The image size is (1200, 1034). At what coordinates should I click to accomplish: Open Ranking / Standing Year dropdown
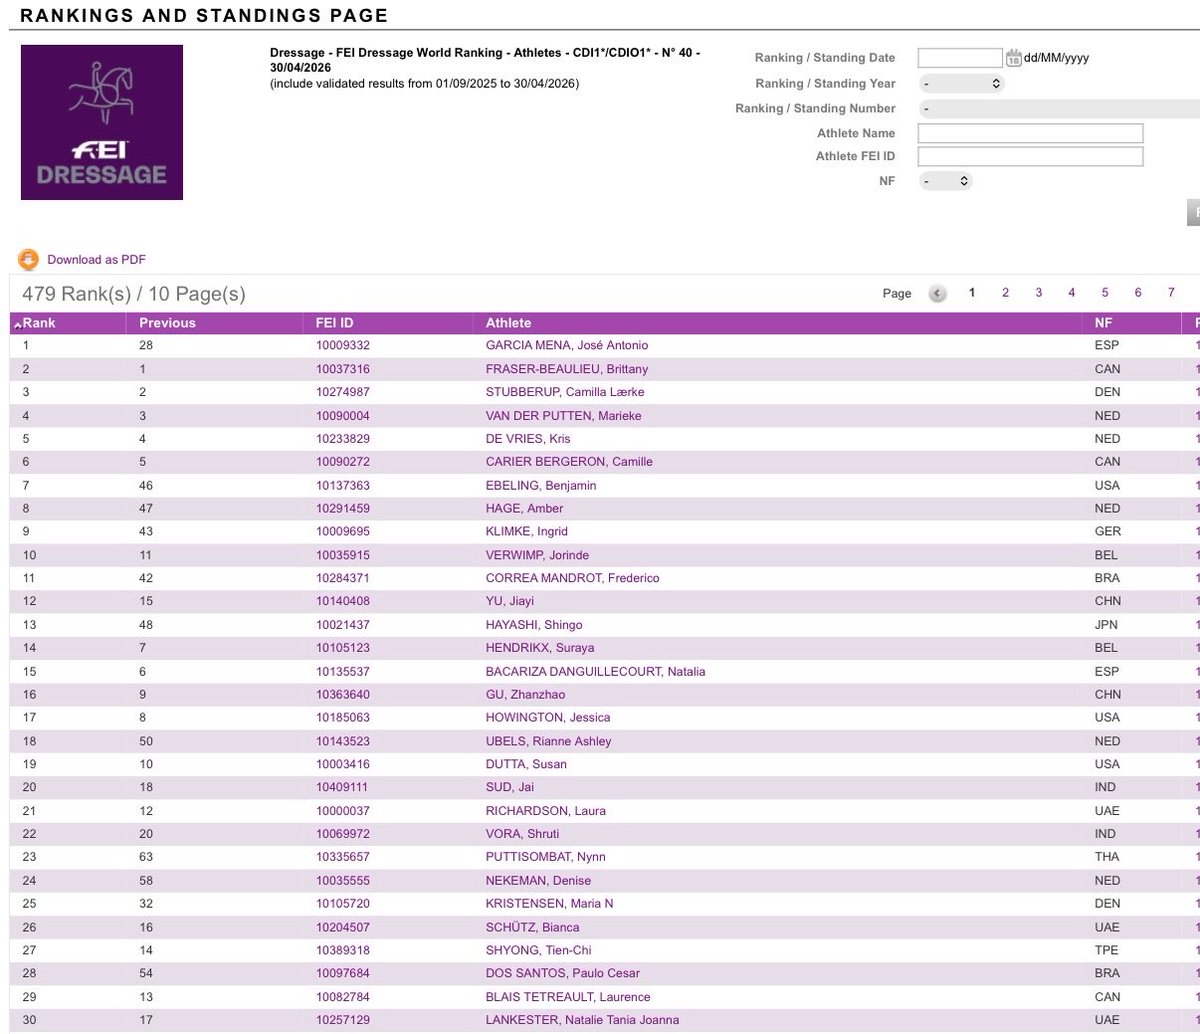tap(960, 84)
